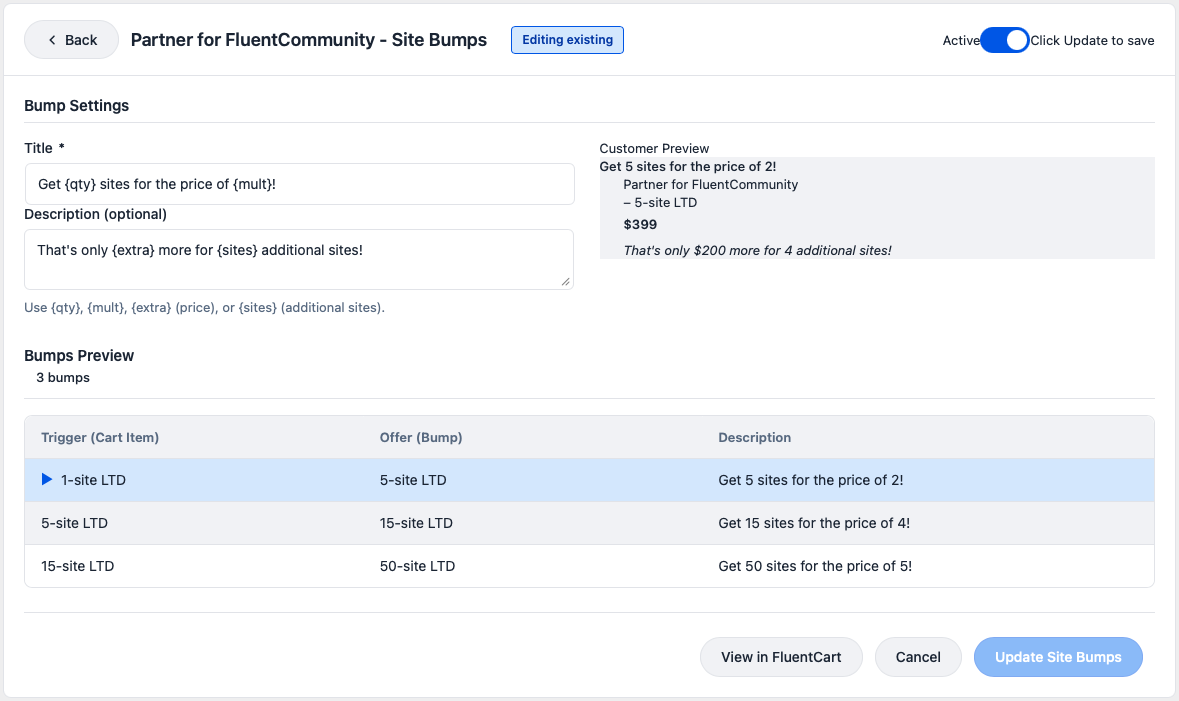Click 'Get 50 sites for the price of 5!' cell
1179x701 pixels.
(815, 566)
